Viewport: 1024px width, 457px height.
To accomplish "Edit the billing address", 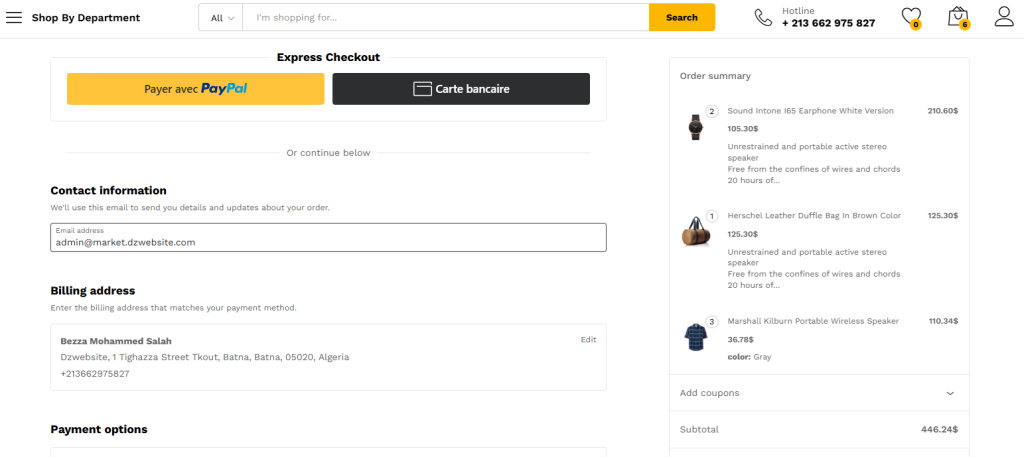I will tap(588, 339).
